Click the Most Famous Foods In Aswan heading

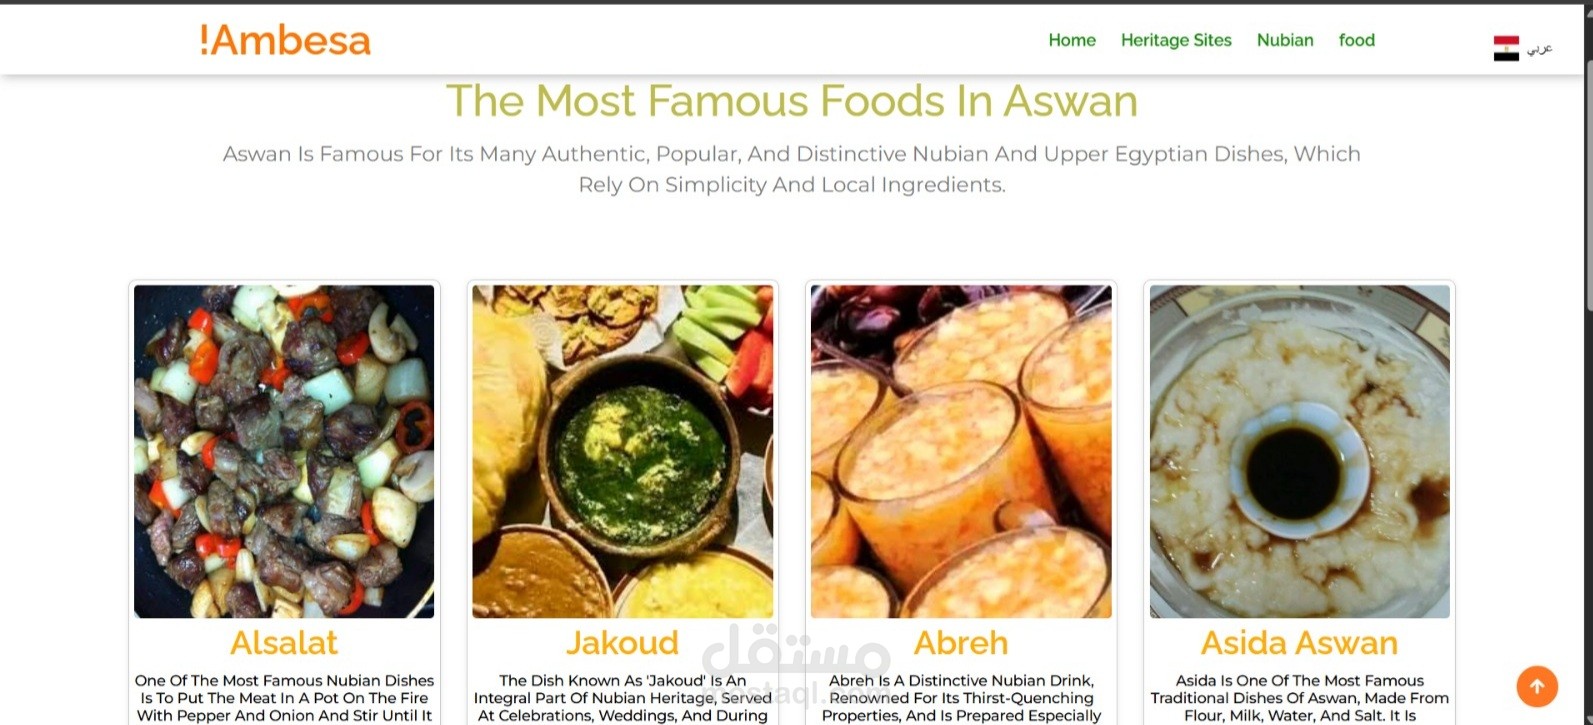pyautogui.click(x=791, y=101)
